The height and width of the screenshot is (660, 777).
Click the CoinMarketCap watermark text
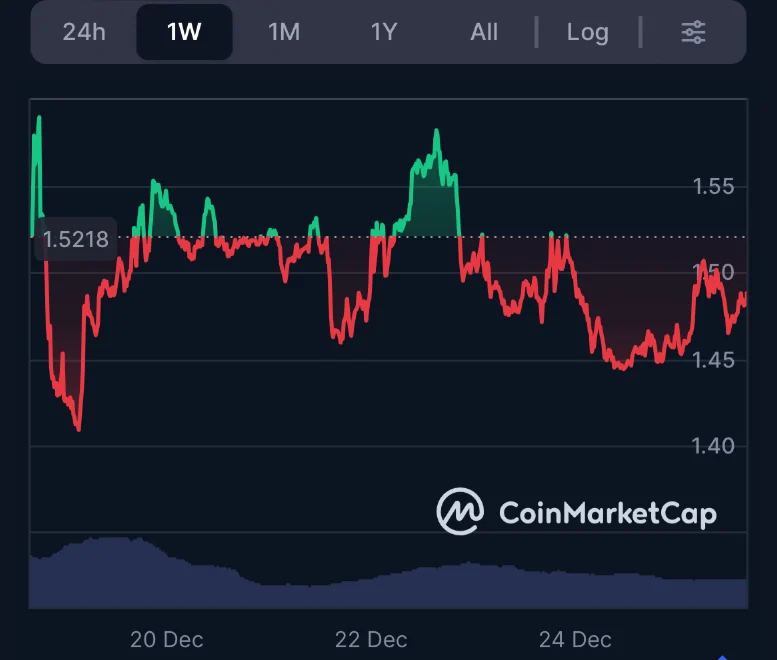tap(607, 513)
